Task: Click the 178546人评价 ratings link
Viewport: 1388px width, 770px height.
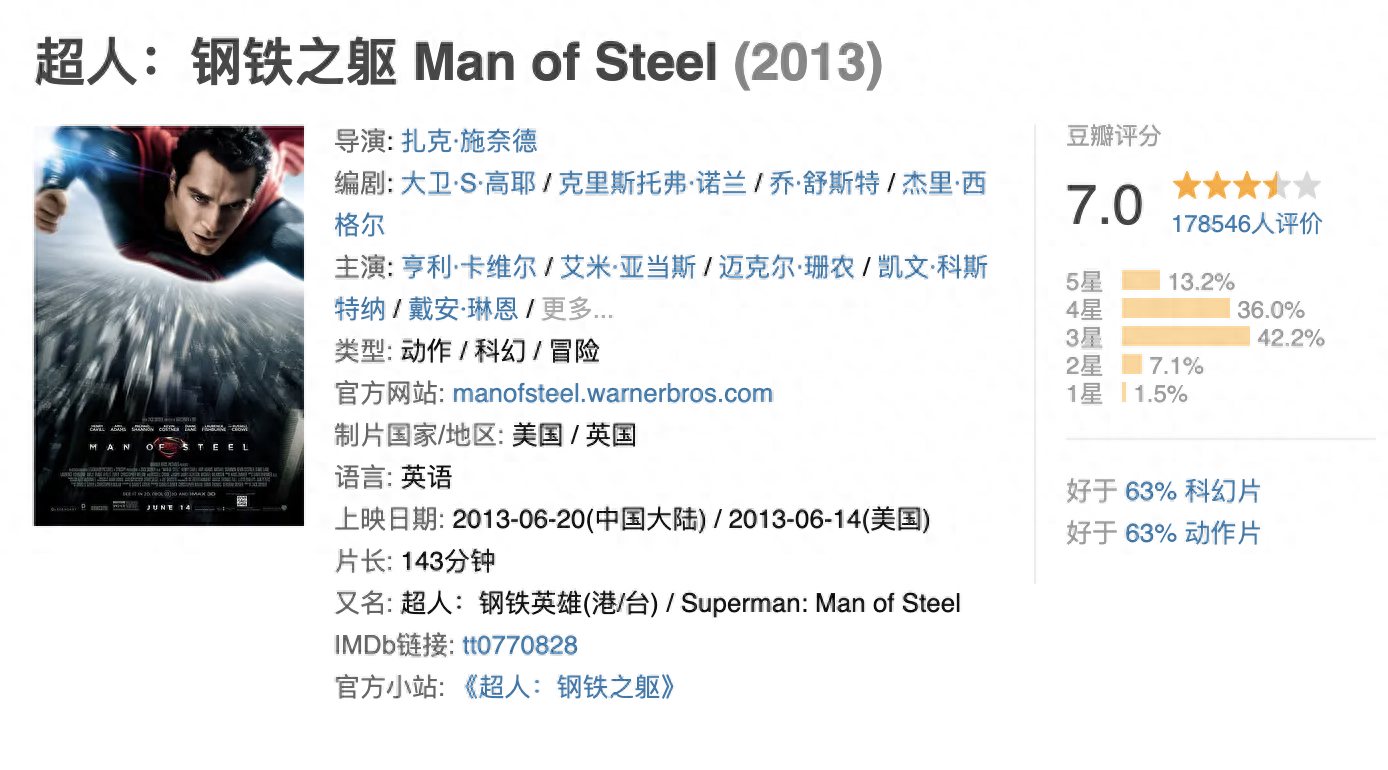Action: [x=1246, y=223]
